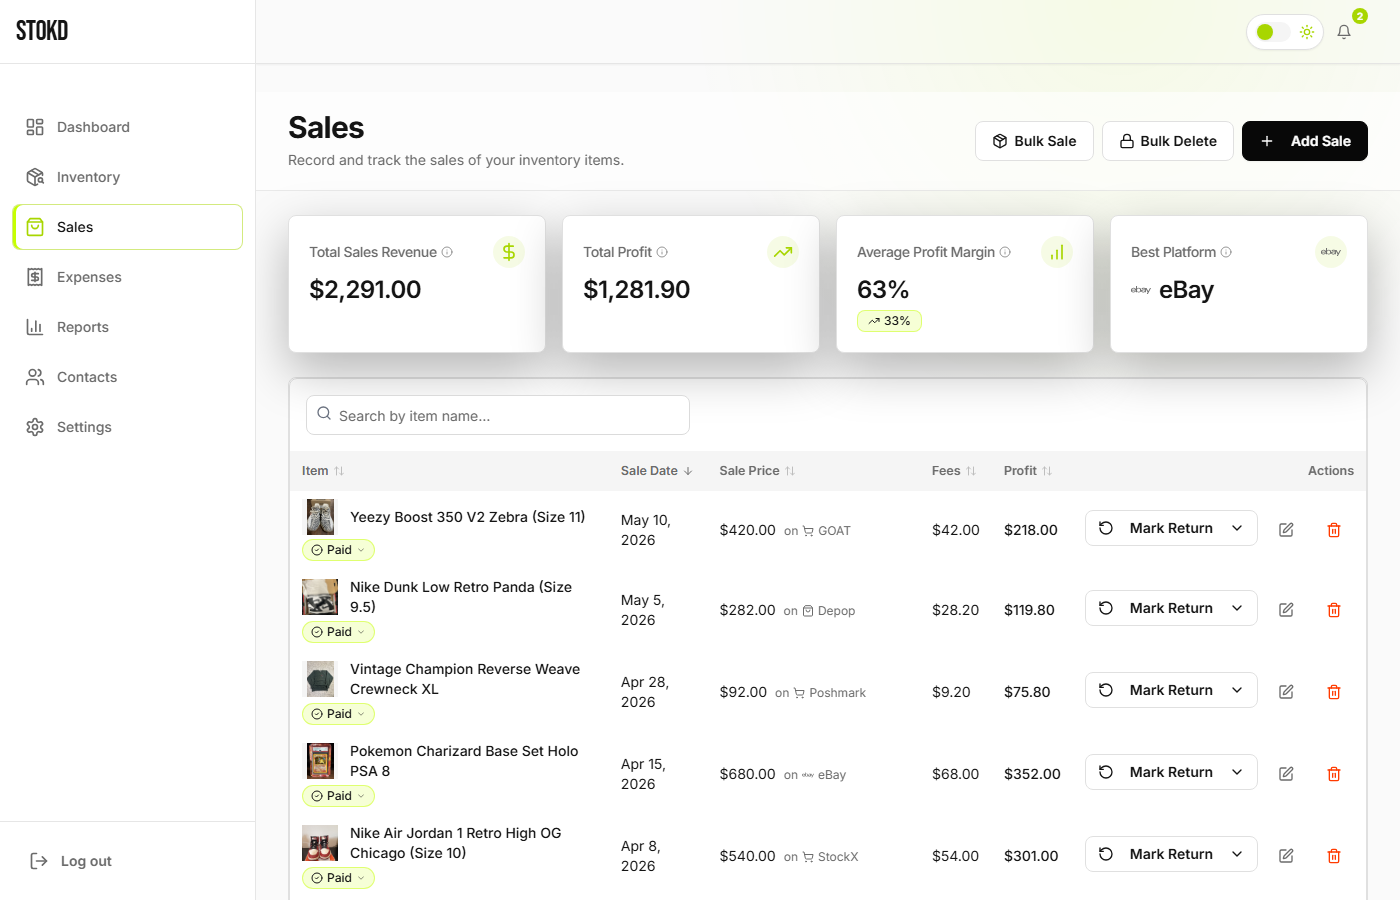Screen dimensions: 1400x900
Task: Open Paid status dropdown for Yeezy Boost
Action: 338,550
